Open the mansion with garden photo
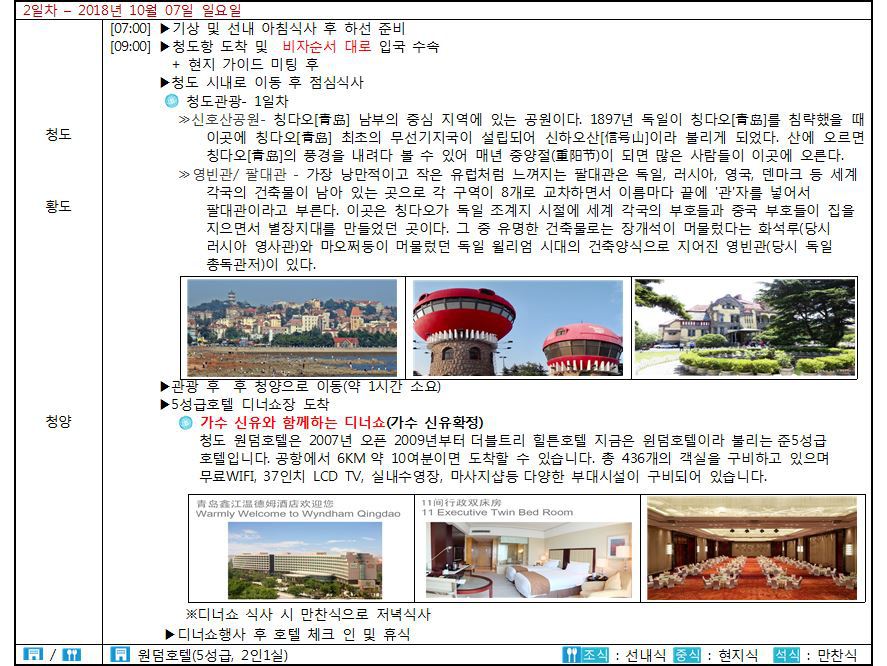The image size is (887, 666). [744, 328]
